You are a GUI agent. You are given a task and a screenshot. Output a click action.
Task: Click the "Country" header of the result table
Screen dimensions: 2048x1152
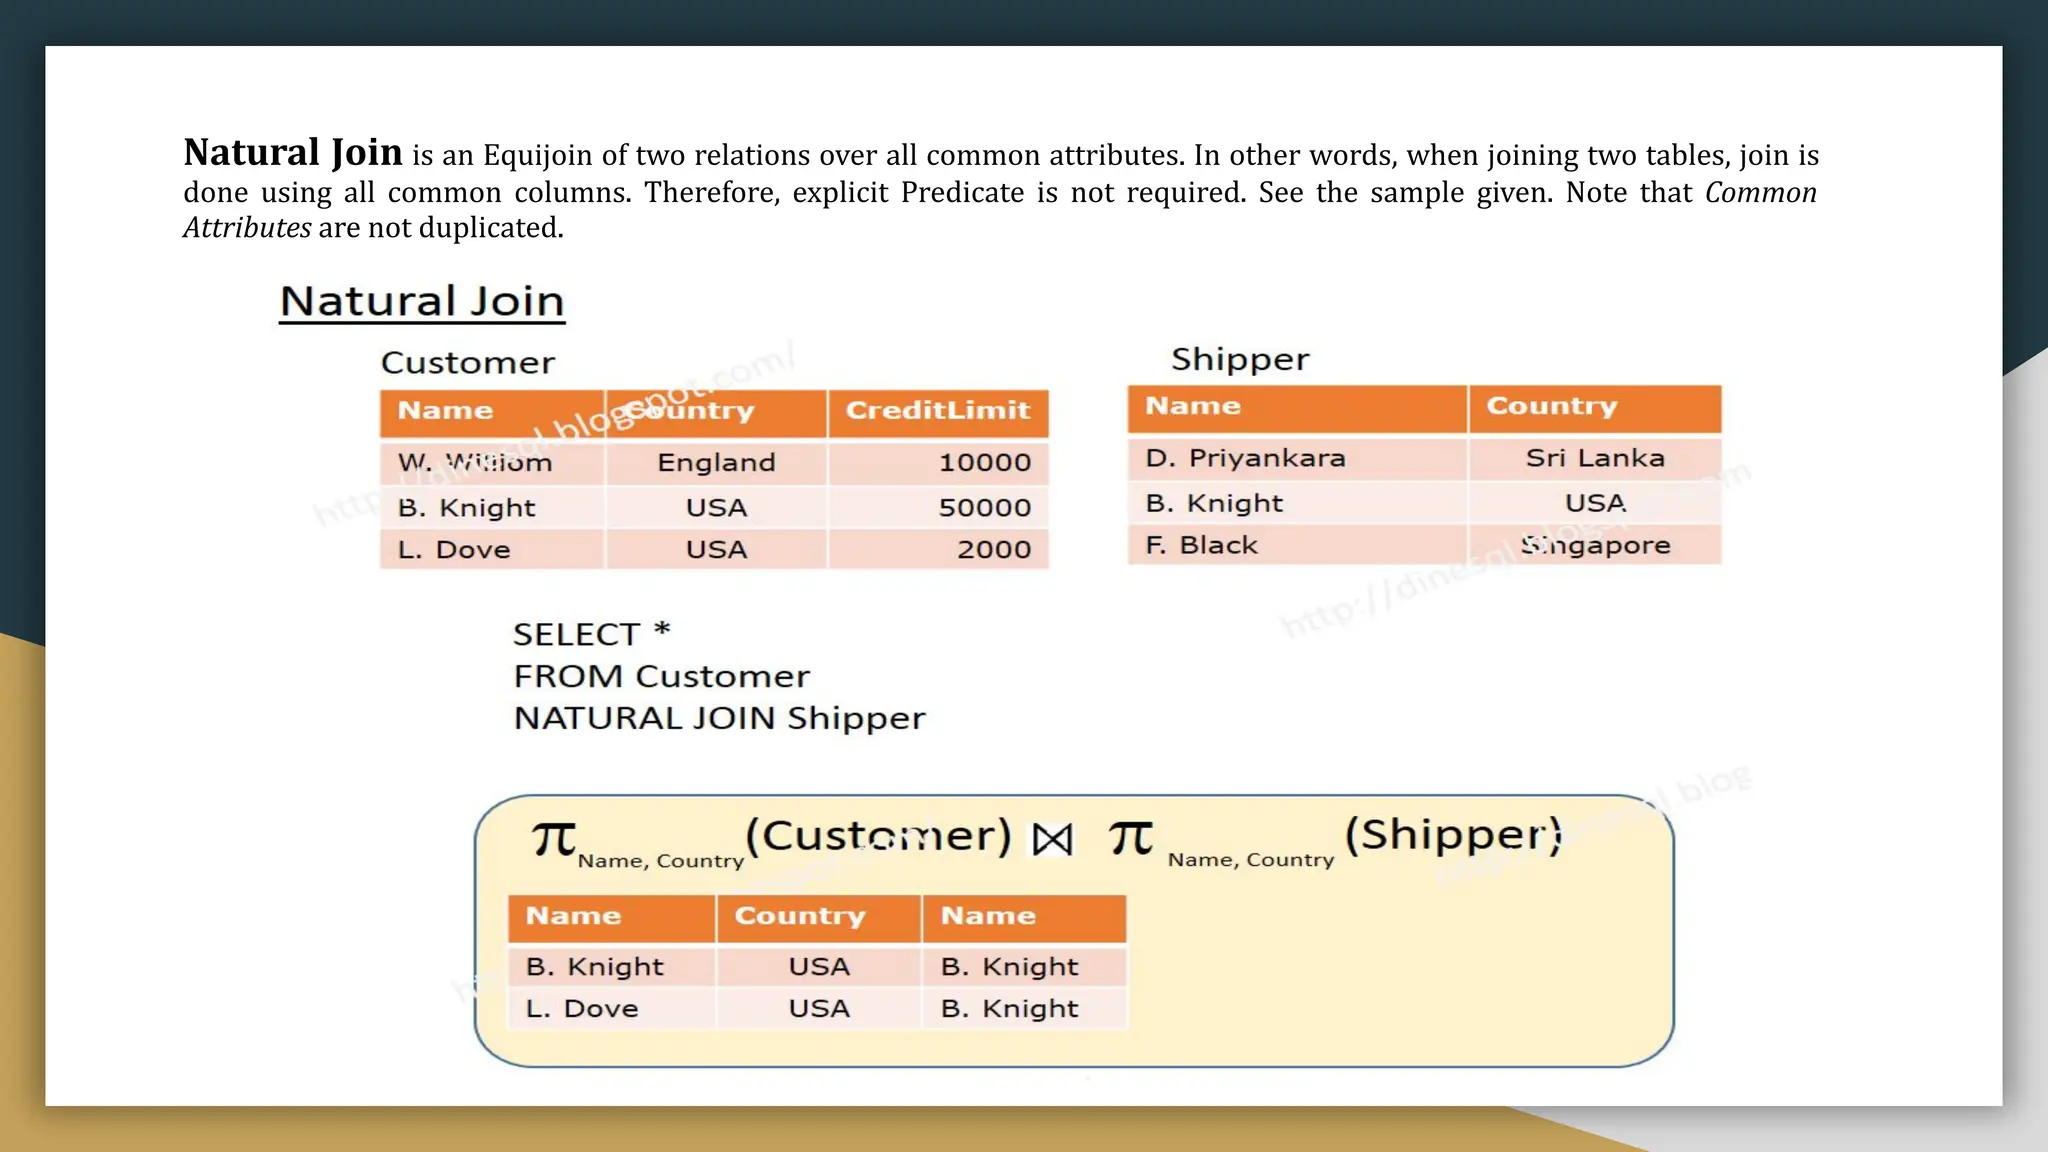(818, 918)
